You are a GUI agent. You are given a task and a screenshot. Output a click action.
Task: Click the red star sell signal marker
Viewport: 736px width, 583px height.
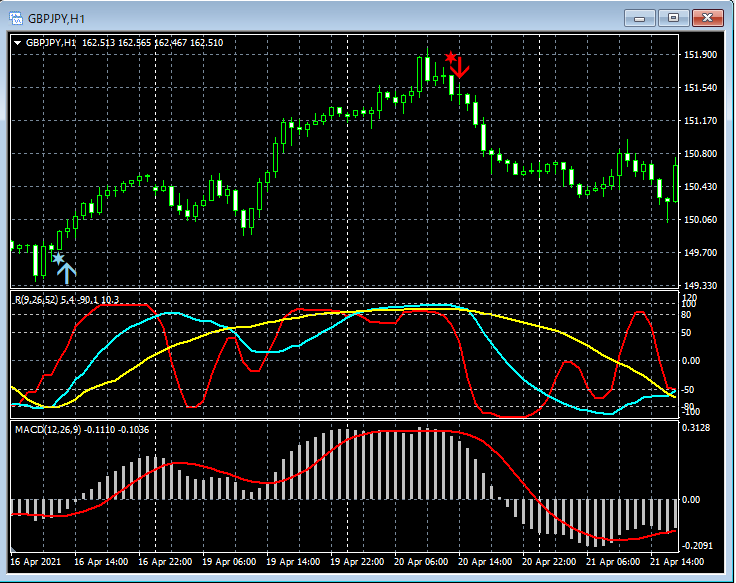click(451, 57)
